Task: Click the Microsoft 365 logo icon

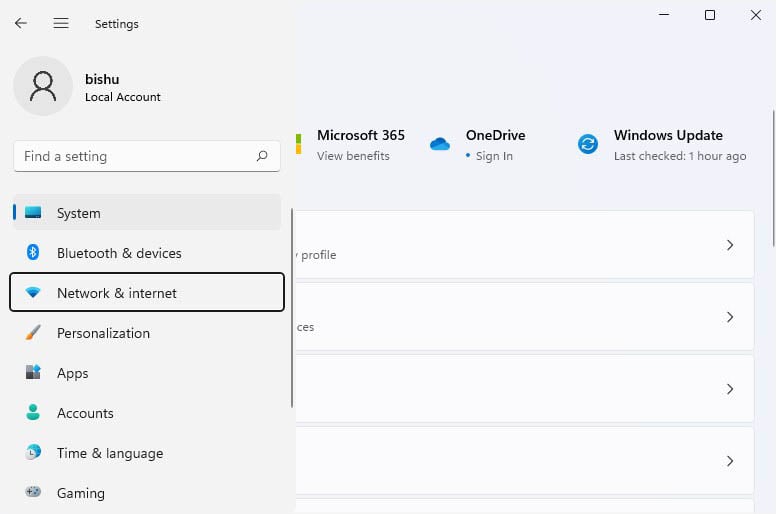Action: click(x=298, y=144)
